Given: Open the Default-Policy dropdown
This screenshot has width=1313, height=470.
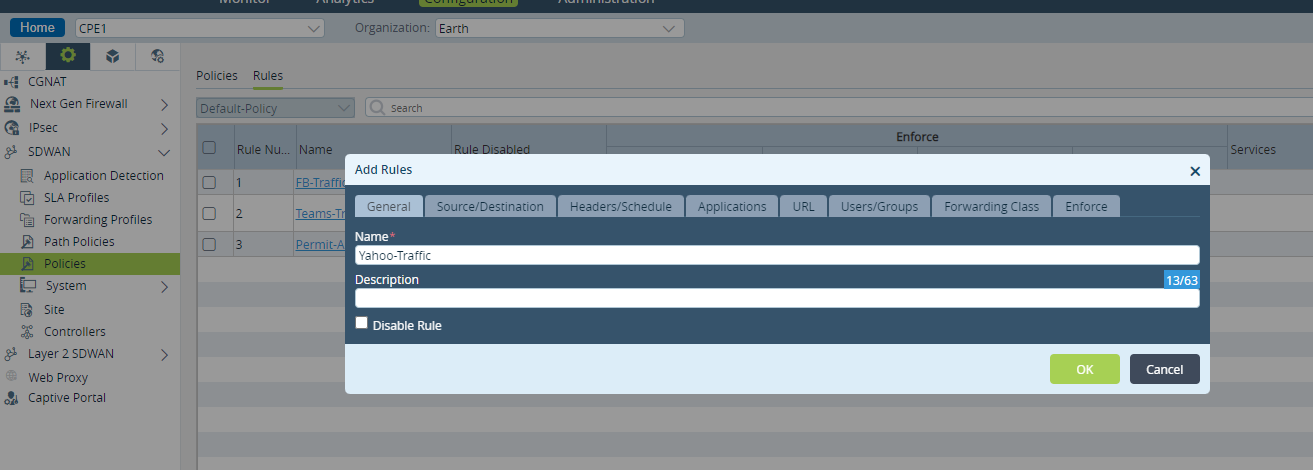Looking at the screenshot, I should 276,108.
